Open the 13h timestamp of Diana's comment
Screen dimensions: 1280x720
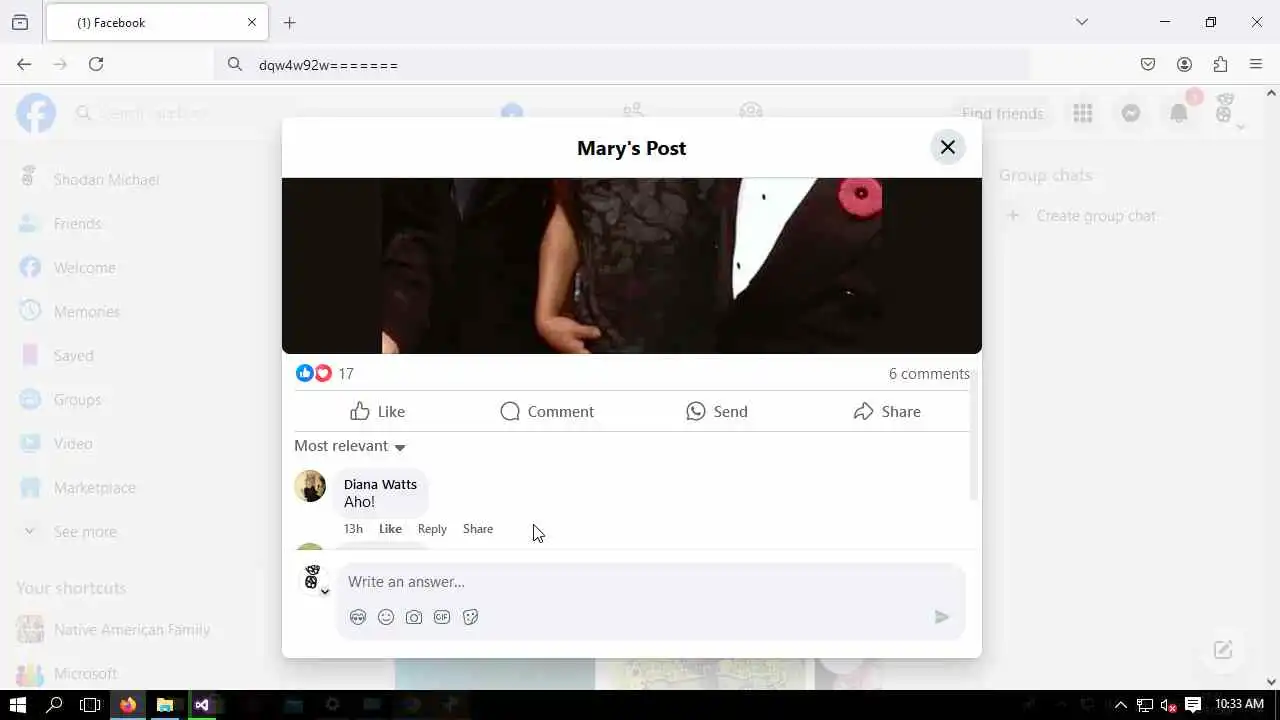pyautogui.click(x=353, y=529)
